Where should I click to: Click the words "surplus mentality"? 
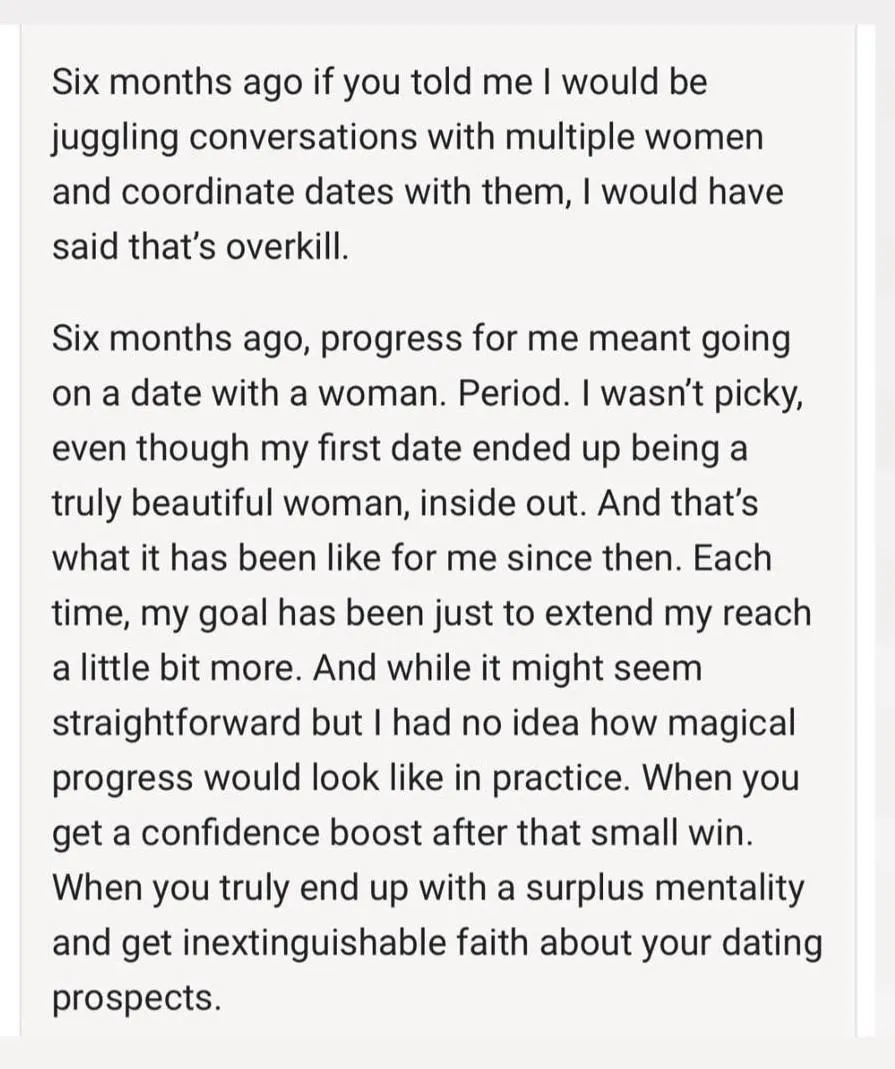tap(665, 888)
